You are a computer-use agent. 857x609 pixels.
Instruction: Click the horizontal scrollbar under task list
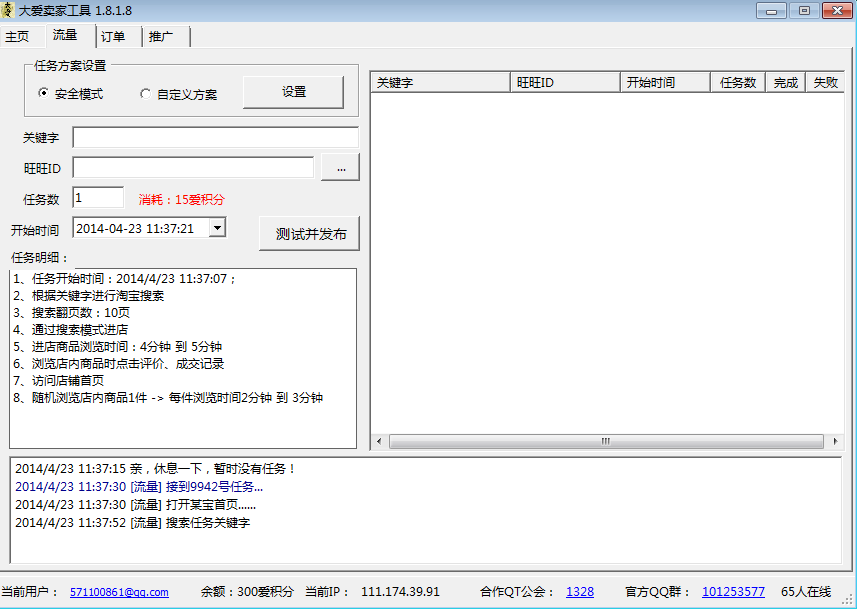(x=603, y=440)
